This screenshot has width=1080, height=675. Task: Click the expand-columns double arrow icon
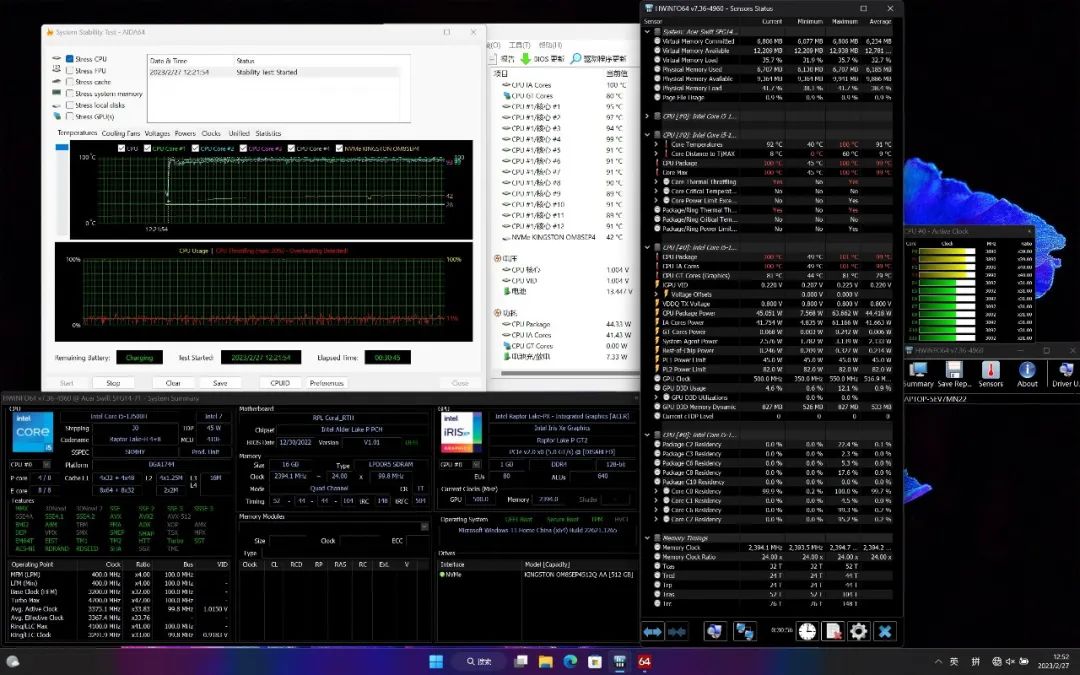[653, 631]
